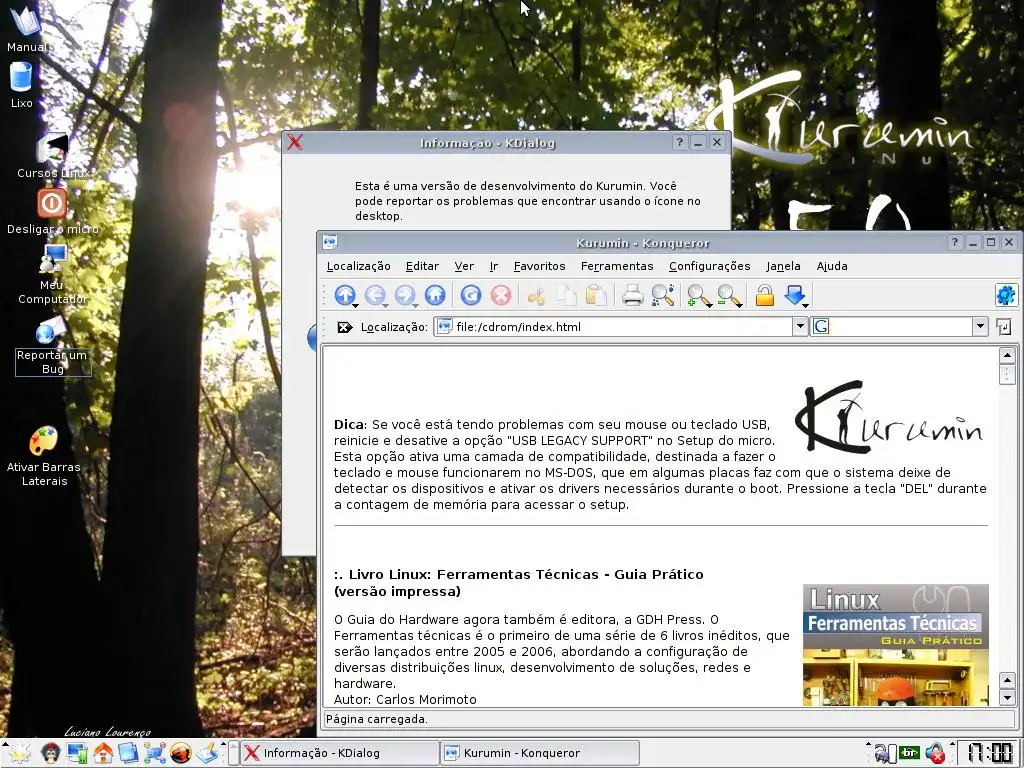
Task: Click the taskbar clock showing 17:00
Action: click(989, 753)
